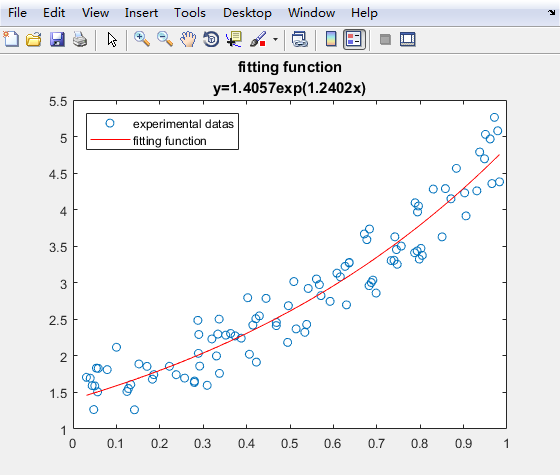Image resolution: width=560 pixels, height=475 pixels.
Task: Toggle the Data Cursor tool
Action: pyautogui.click(x=234, y=39)
